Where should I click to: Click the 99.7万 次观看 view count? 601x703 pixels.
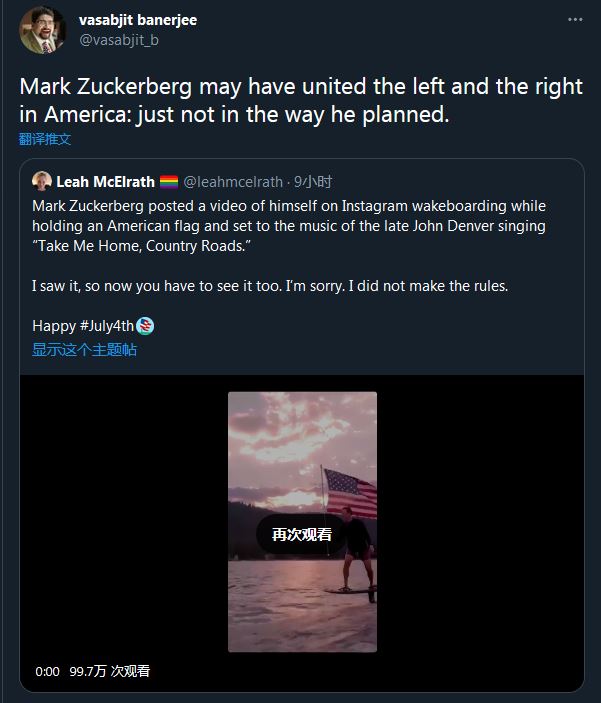[109, 671]
